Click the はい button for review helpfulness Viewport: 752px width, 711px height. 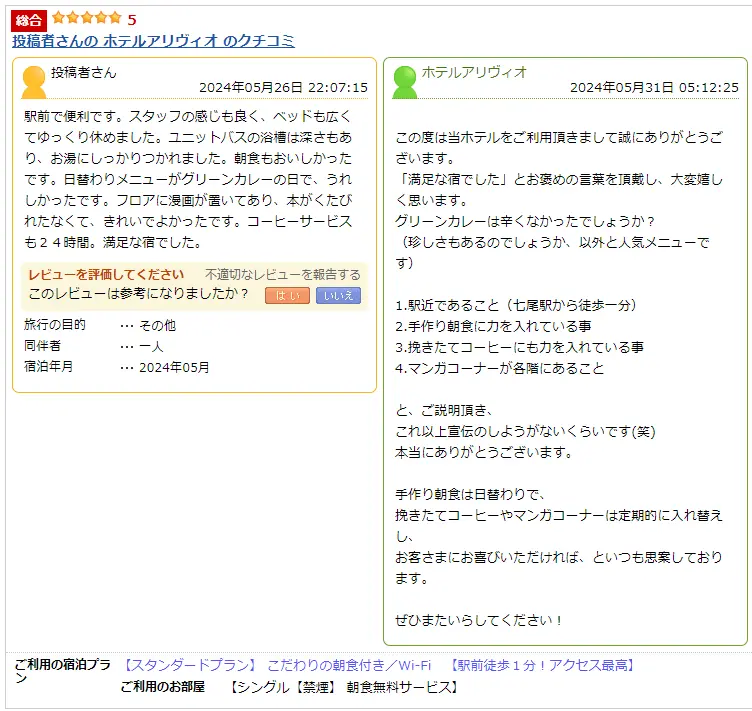click(287, 296)
